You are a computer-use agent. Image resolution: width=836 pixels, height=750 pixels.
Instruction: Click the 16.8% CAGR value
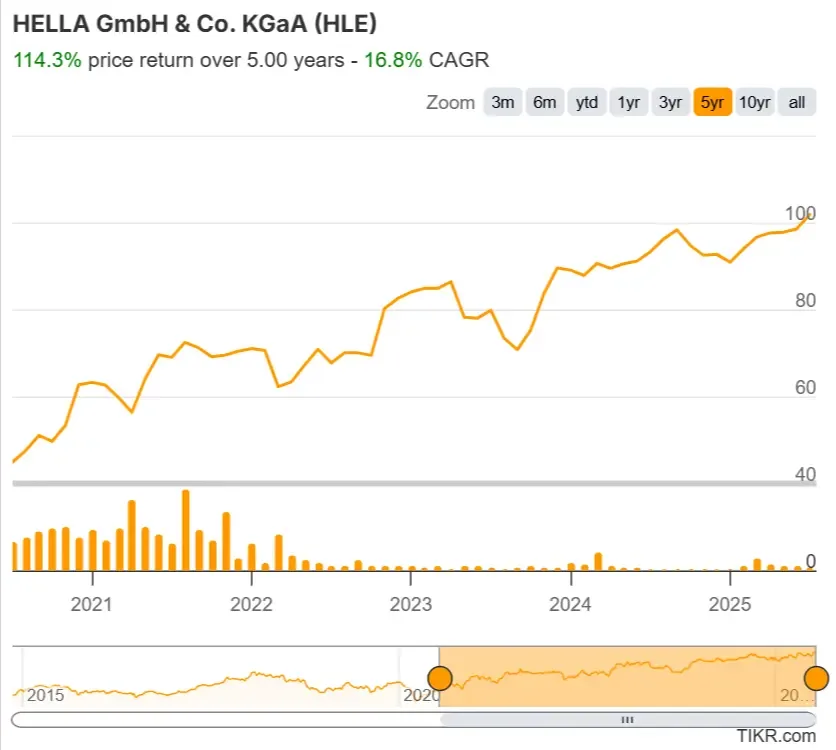(x=393, y=60)
